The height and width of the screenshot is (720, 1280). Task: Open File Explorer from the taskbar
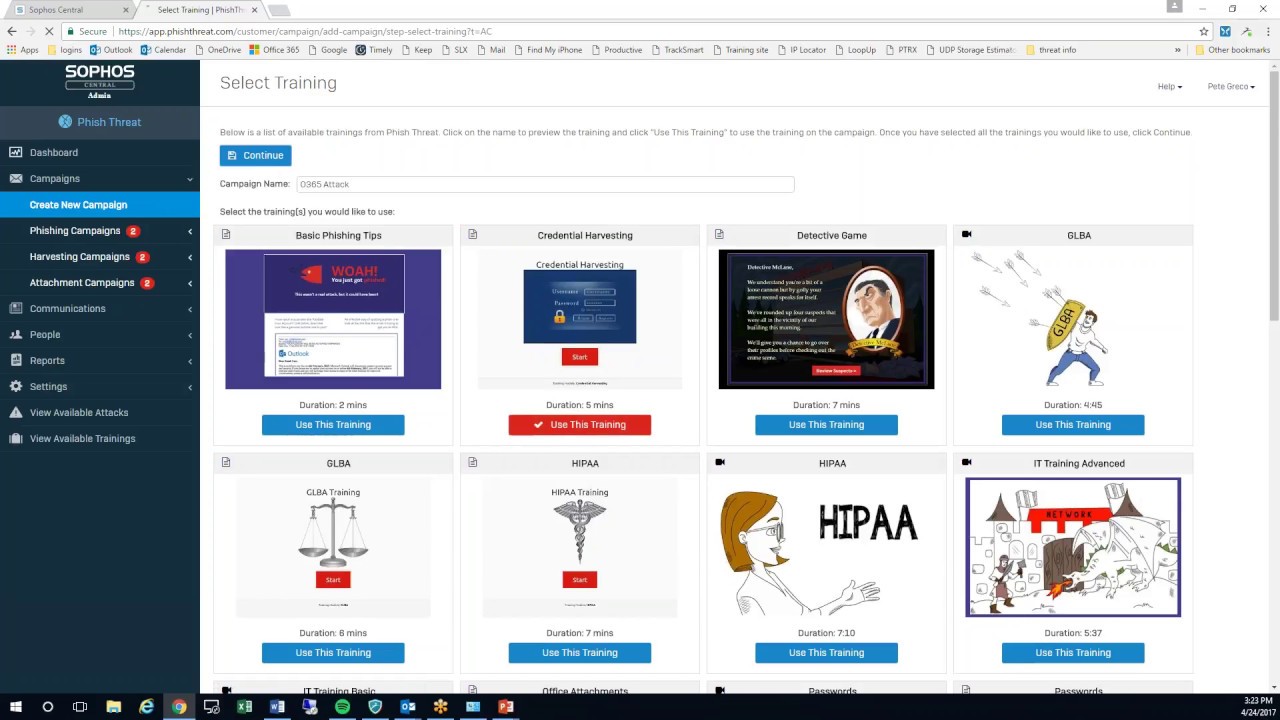[113, 707]
